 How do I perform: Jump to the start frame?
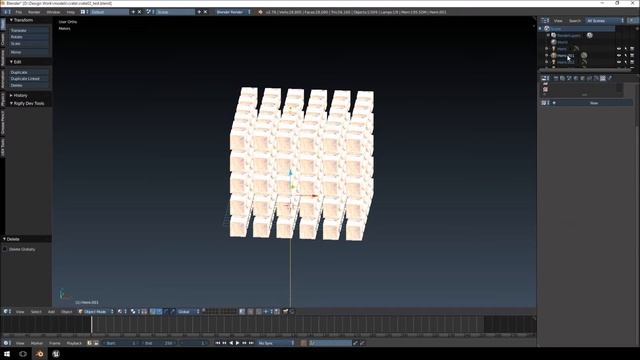coord(218,343)
